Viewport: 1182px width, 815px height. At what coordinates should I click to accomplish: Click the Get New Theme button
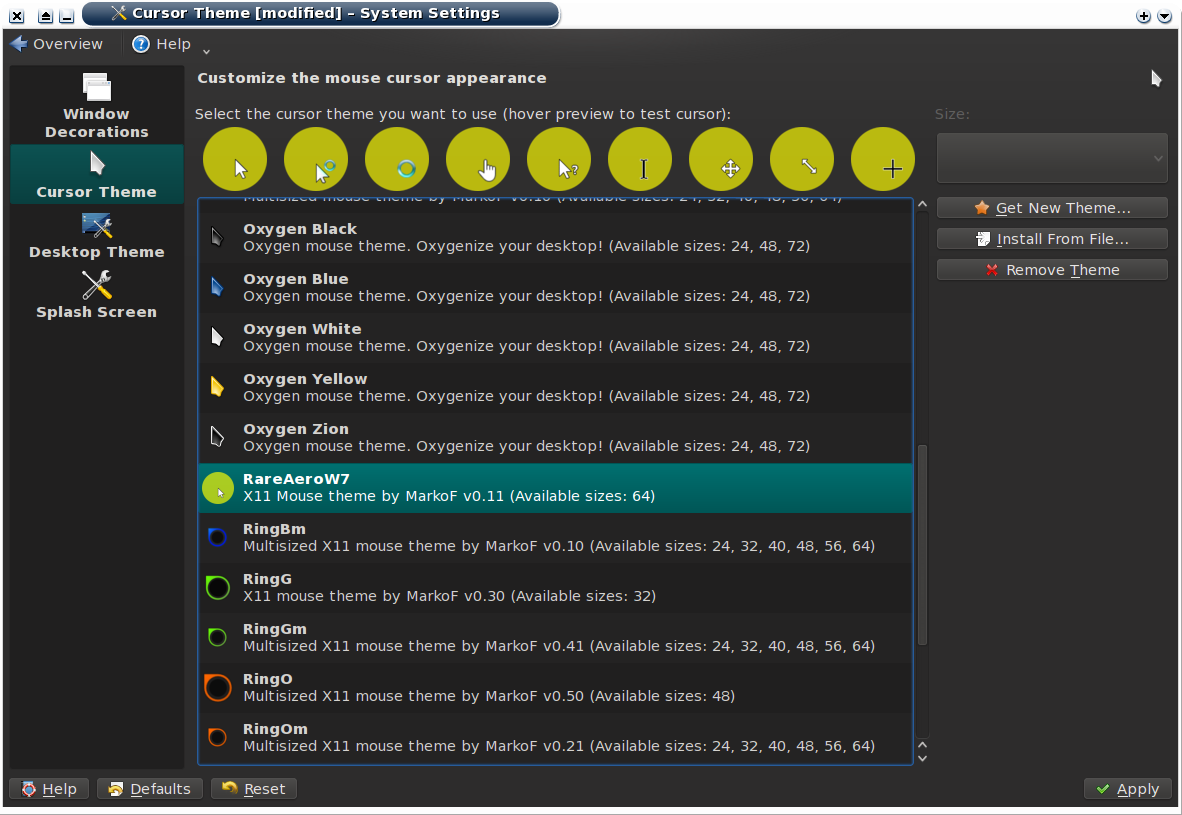click(x=1052, y=207)
